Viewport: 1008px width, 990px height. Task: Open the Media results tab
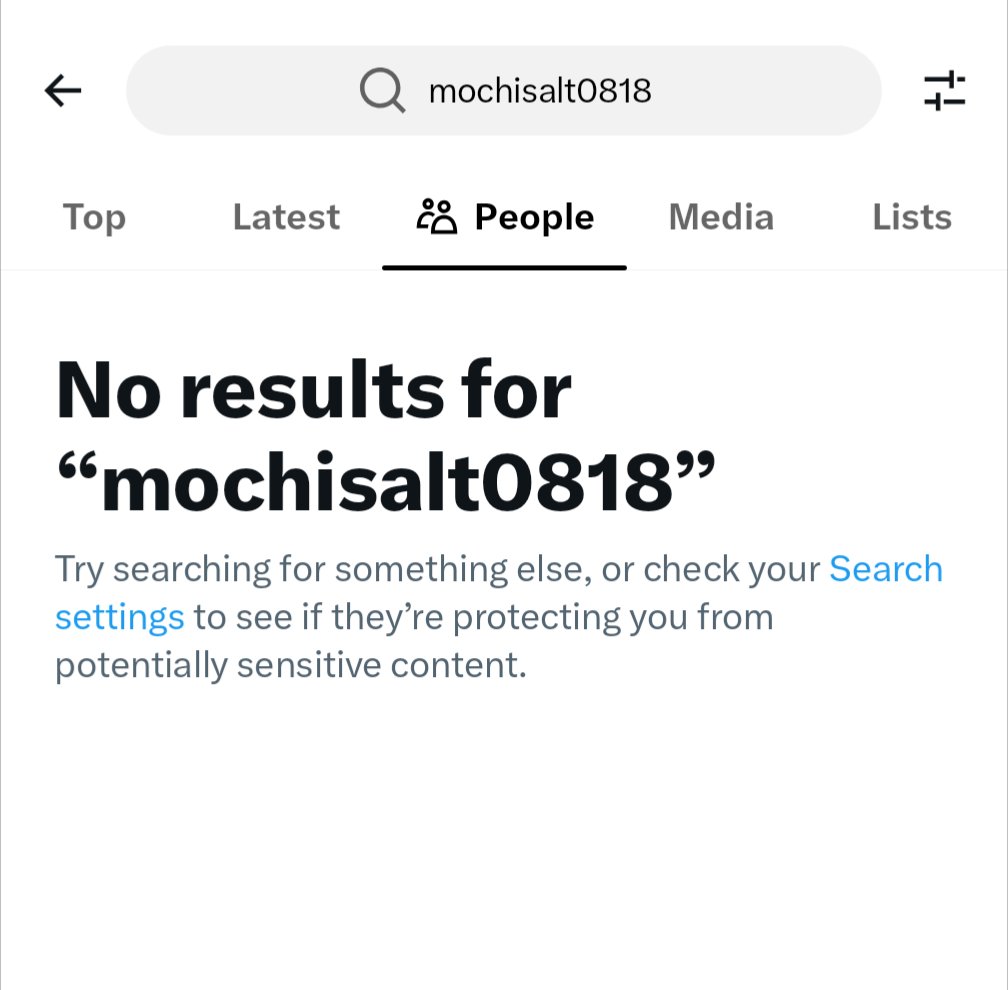721,217
